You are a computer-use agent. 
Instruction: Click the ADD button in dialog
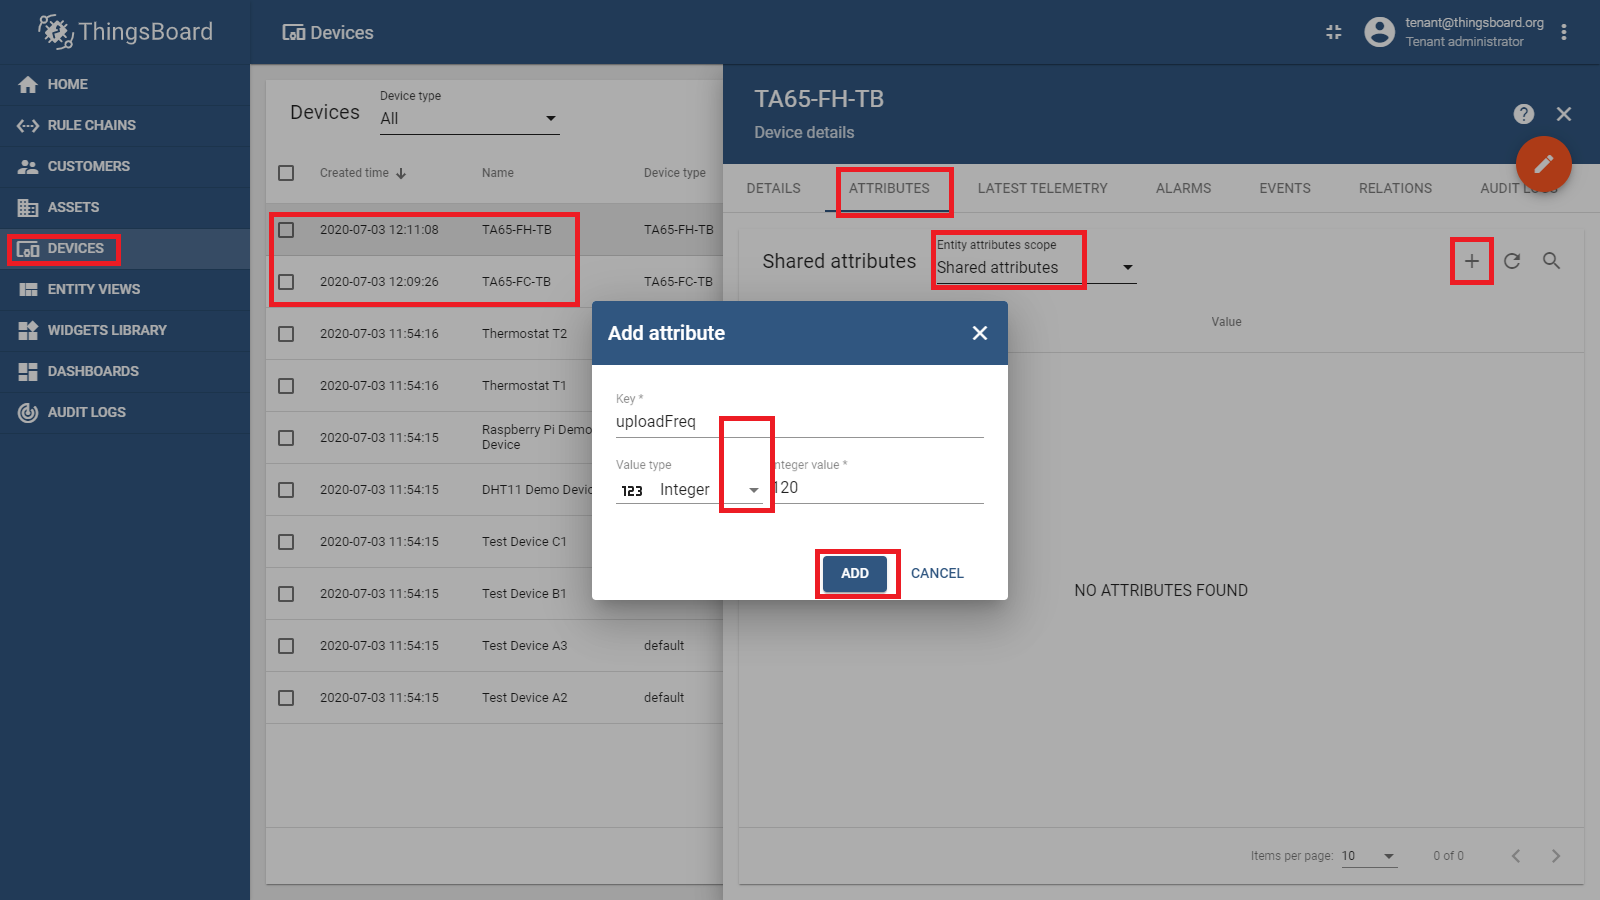(x=855, y=573)
